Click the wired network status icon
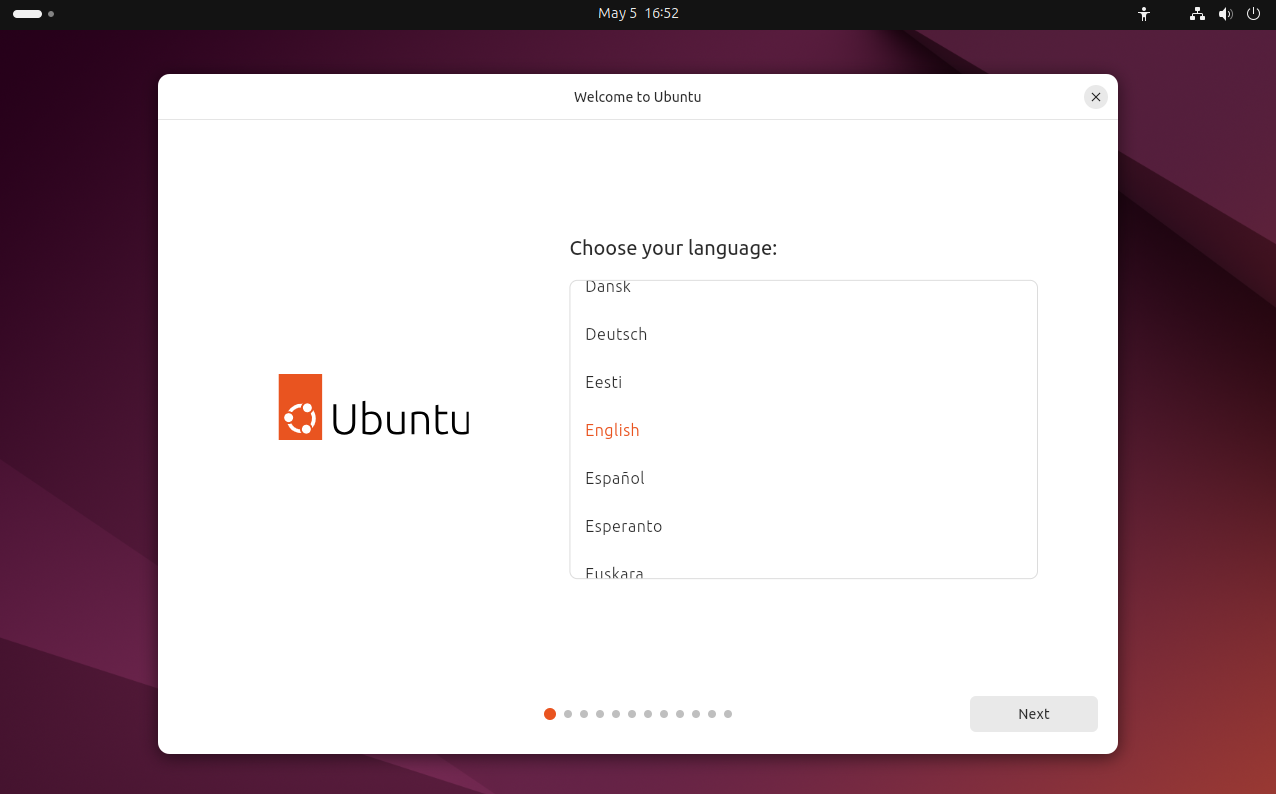Viewport: 1276px width, 794px height. pyautogui.click(x=1197, y=14)
